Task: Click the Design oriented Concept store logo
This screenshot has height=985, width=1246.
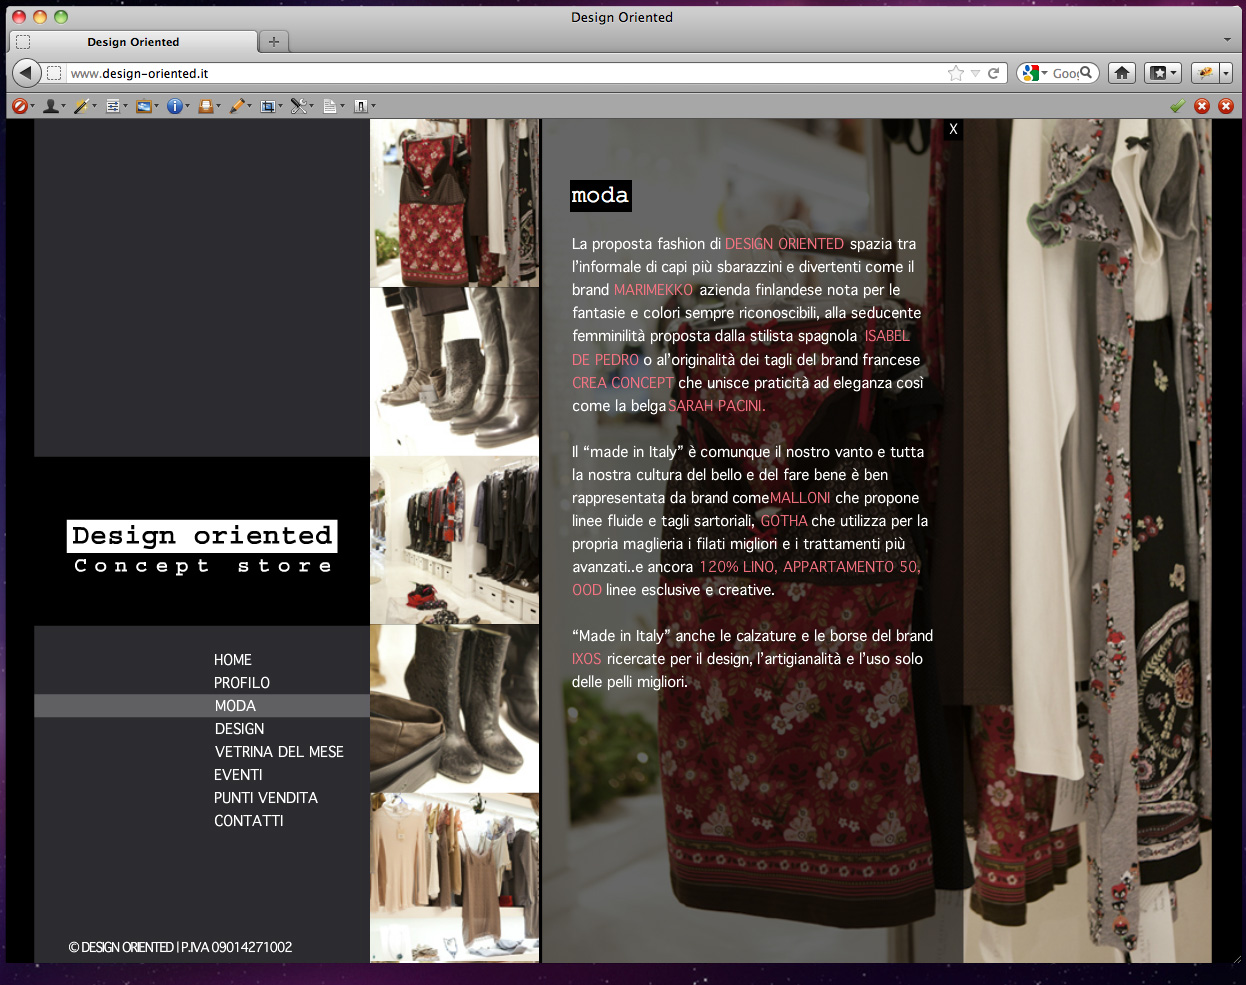Action: [202, 548]
